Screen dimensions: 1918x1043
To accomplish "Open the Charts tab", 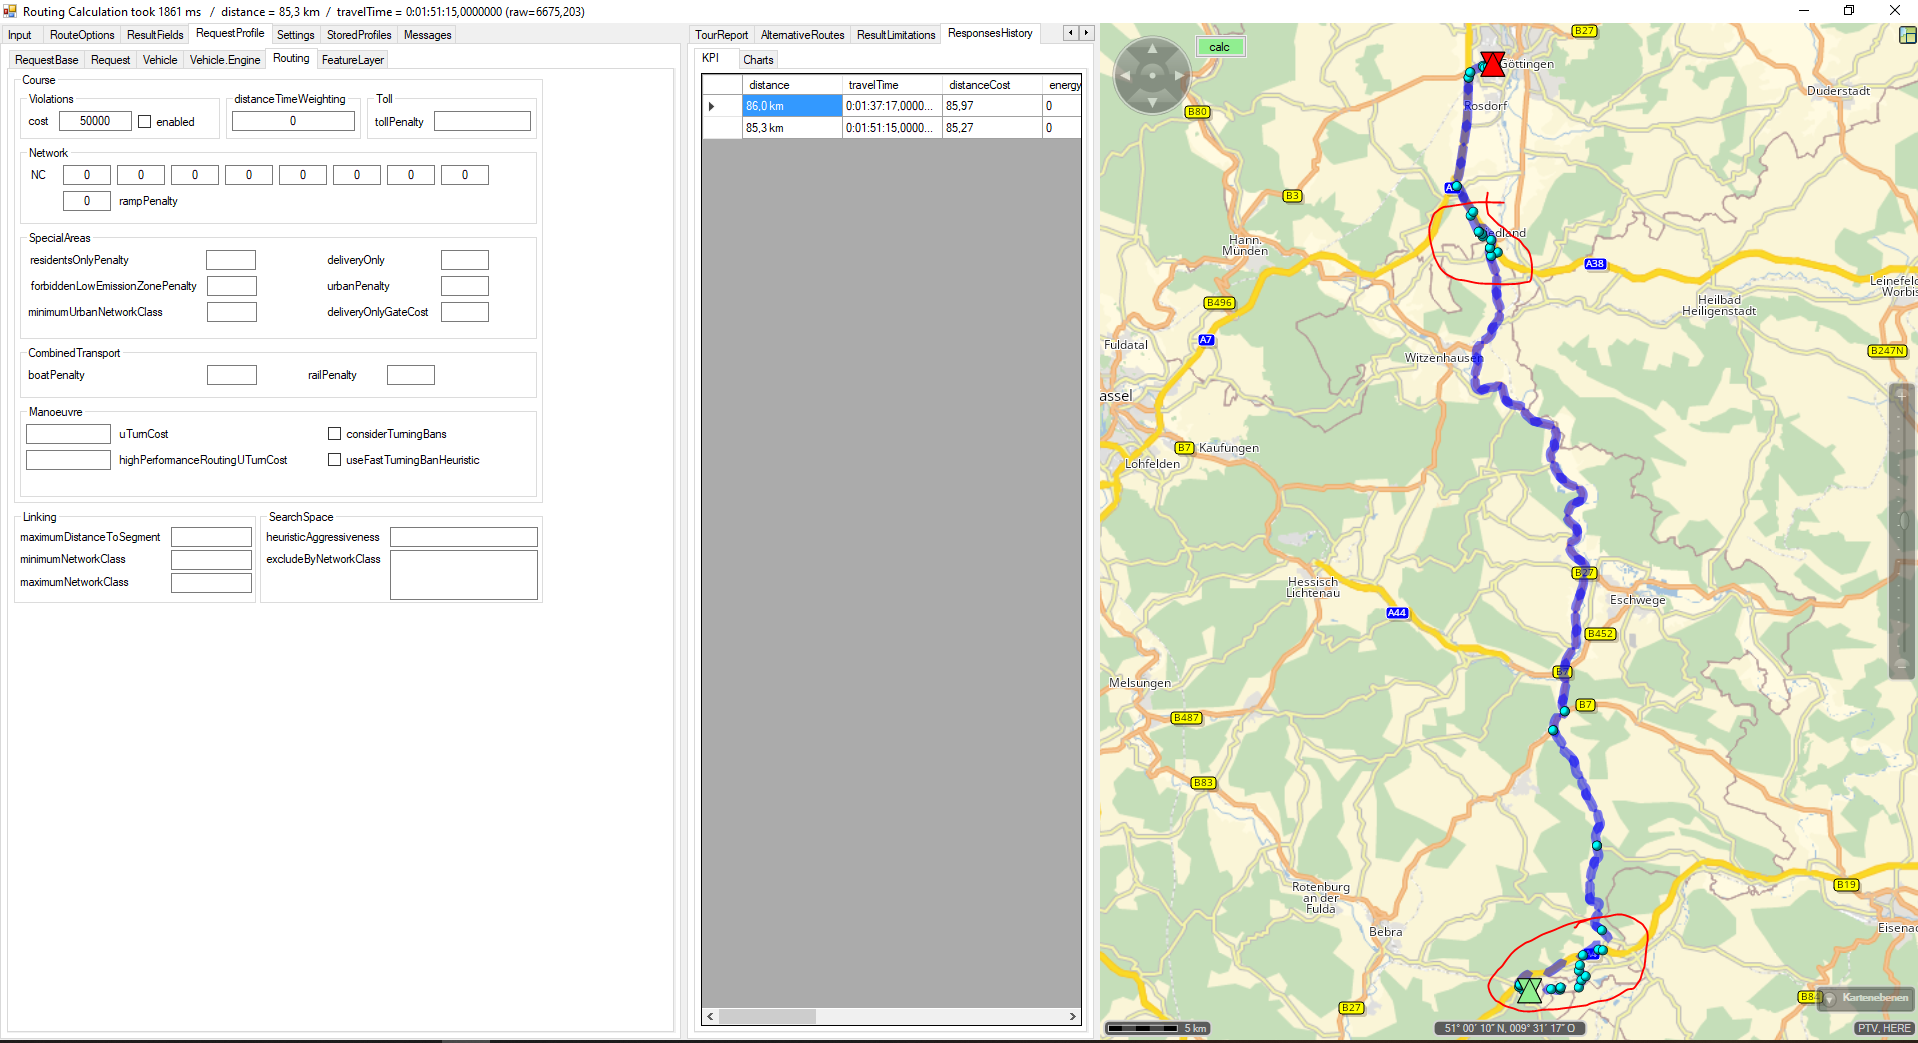I will 758,60.
